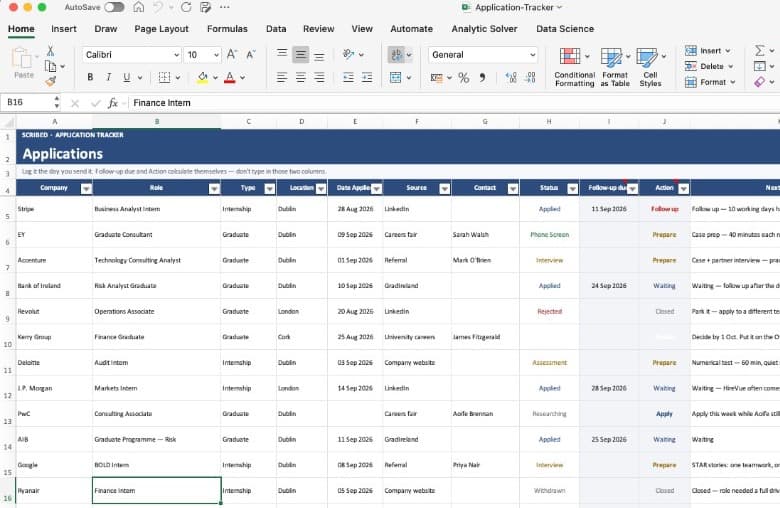Click the Comma Style icon
Viewport: 780px width, 508px height.
tap(482, 78)
